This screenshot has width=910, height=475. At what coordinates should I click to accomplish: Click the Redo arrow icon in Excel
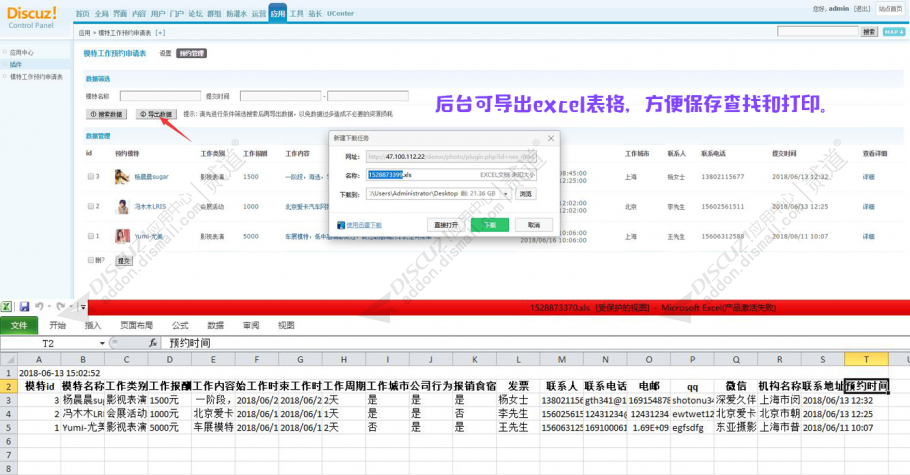click(60, 306)
